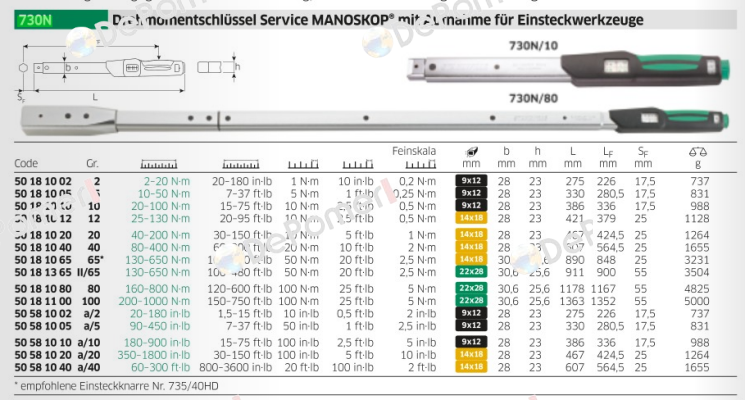
Task: Click the length value 1363
Action: pos(572,301)
